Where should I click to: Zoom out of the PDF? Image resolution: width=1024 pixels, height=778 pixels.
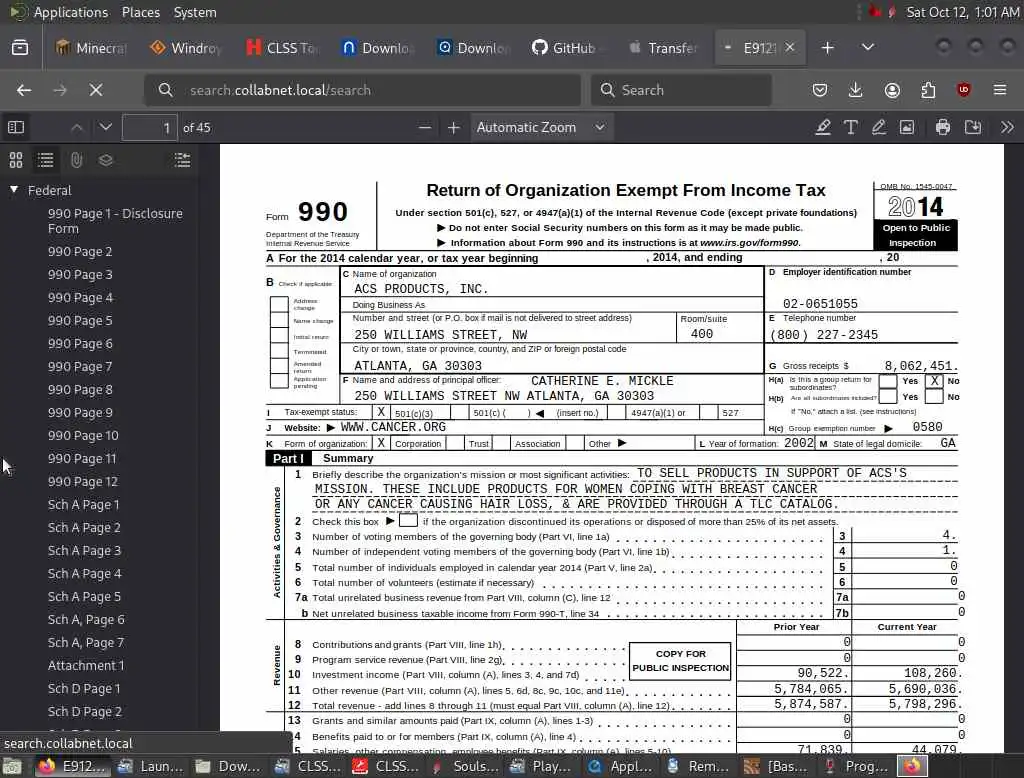pyautogui.click(x=424, y=127)
